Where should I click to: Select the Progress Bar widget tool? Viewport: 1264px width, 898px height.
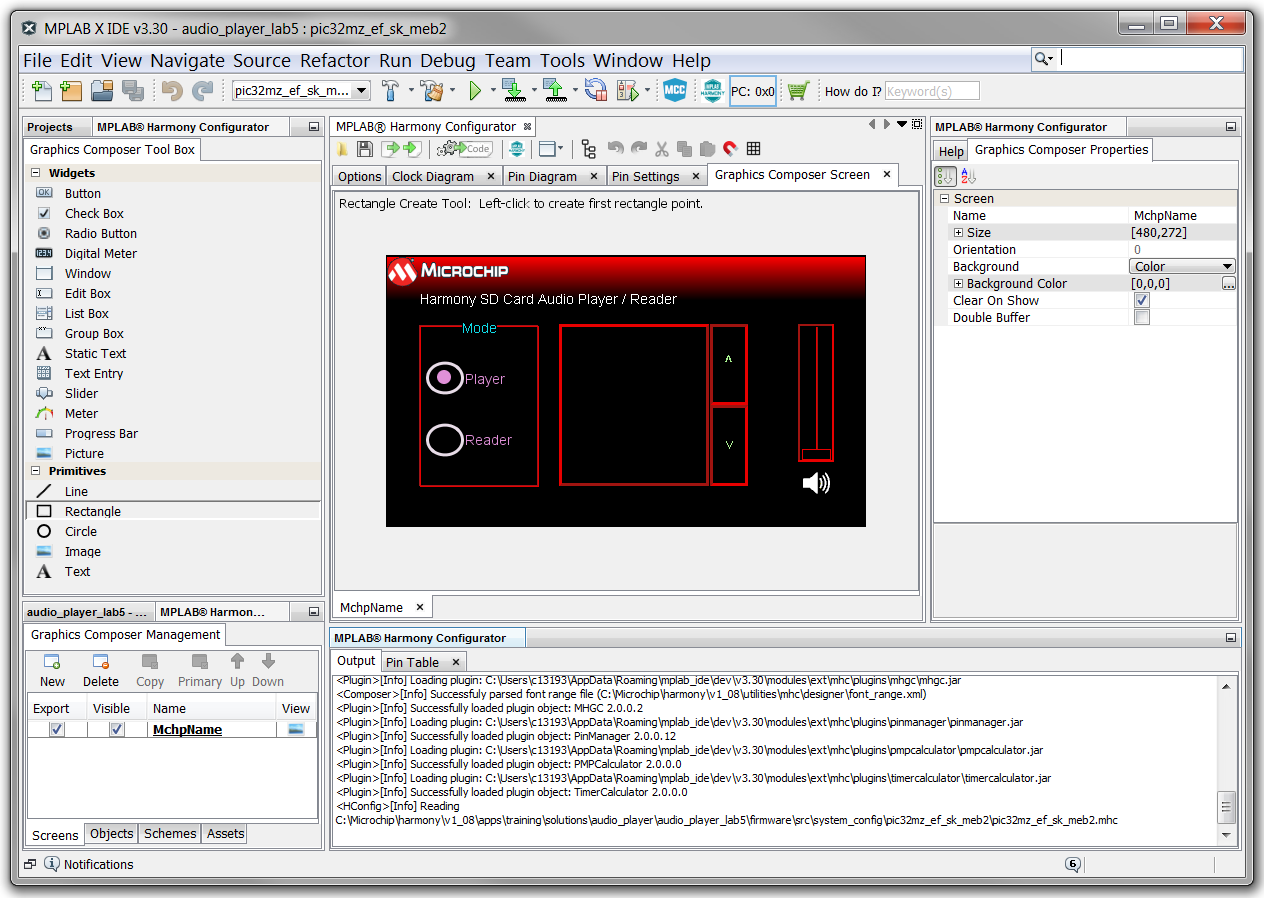[x=172, y=433]
